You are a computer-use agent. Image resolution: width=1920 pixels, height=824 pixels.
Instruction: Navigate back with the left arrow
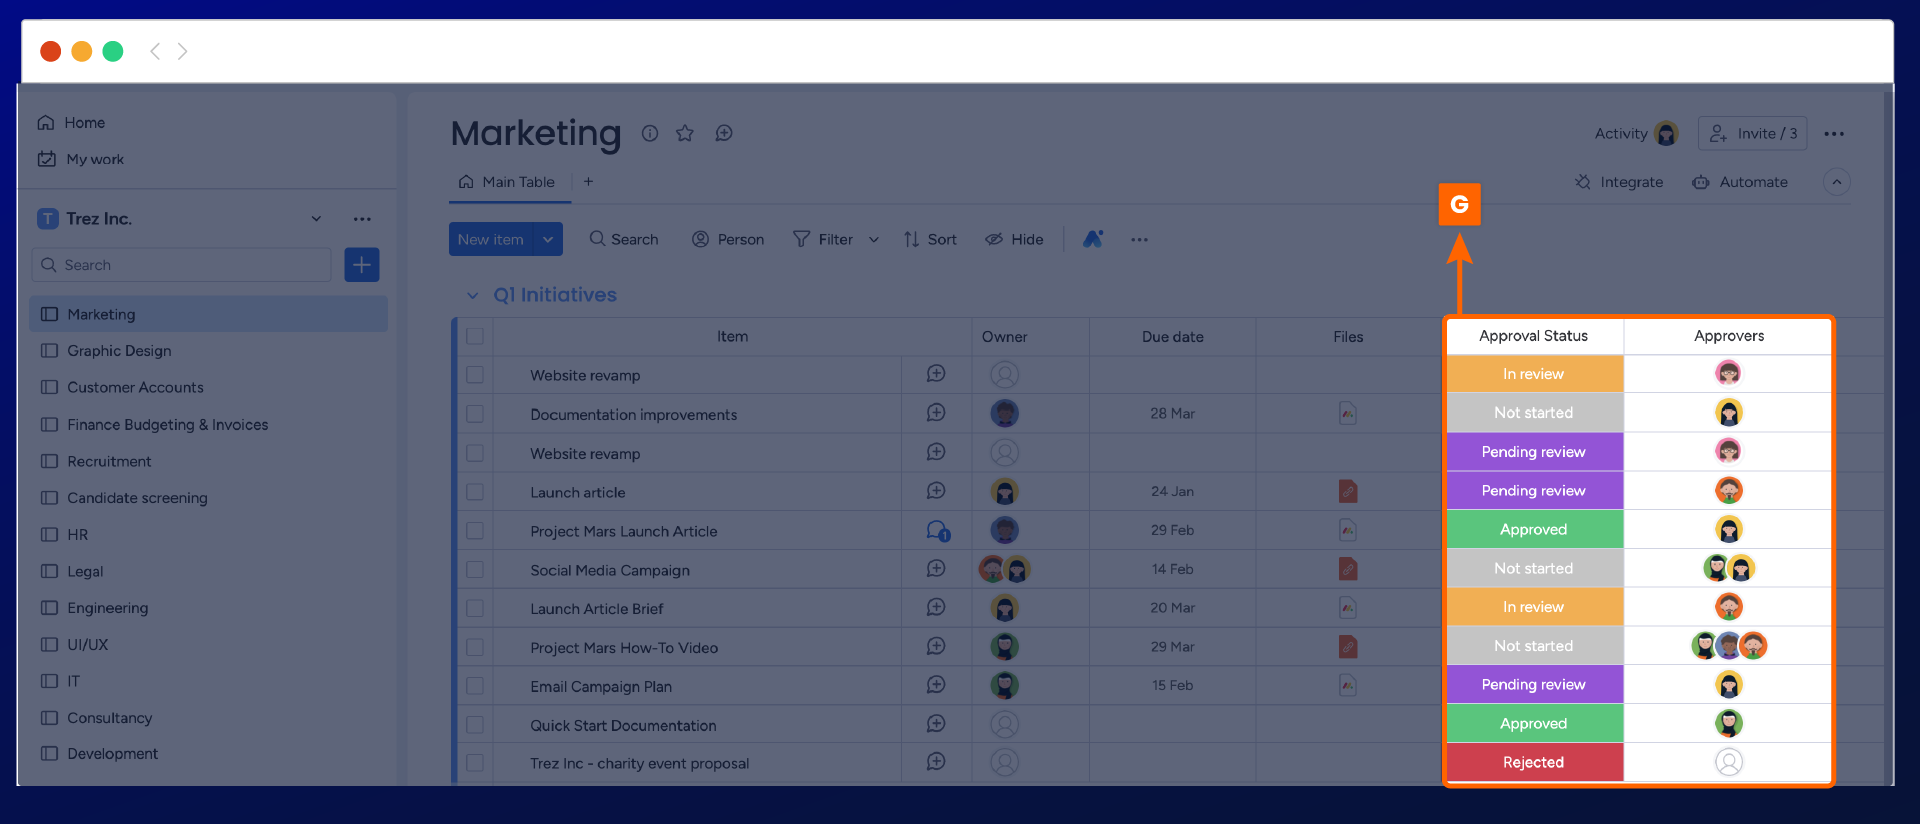pos(155,51)
